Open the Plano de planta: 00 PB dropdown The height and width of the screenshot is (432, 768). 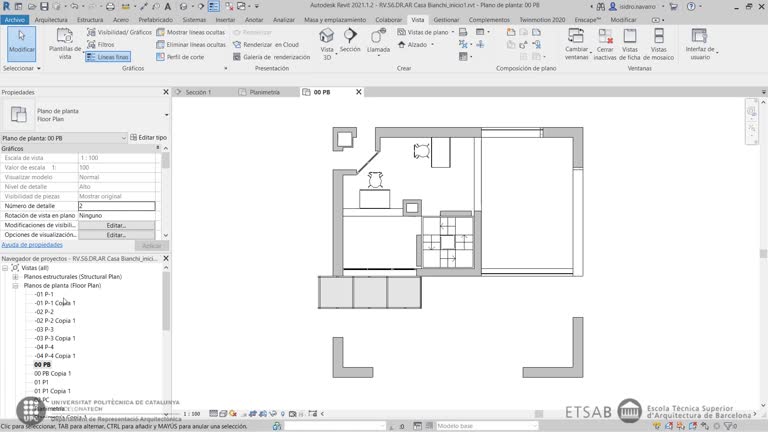(123, 137)
